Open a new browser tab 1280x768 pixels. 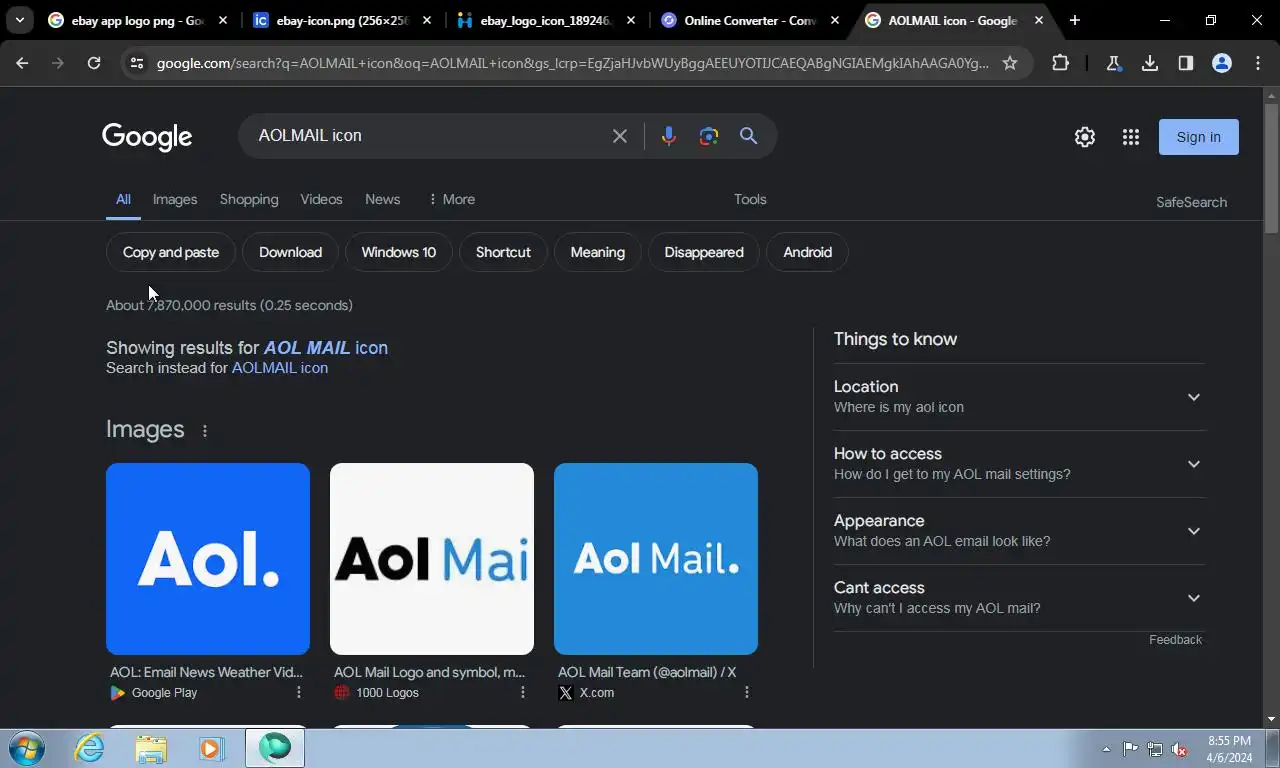[x=1075, y=20]
